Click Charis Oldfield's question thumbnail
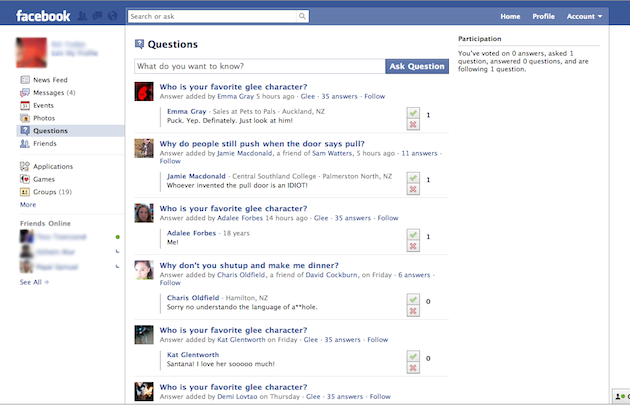630x405 pixels. tap(144, 270)
